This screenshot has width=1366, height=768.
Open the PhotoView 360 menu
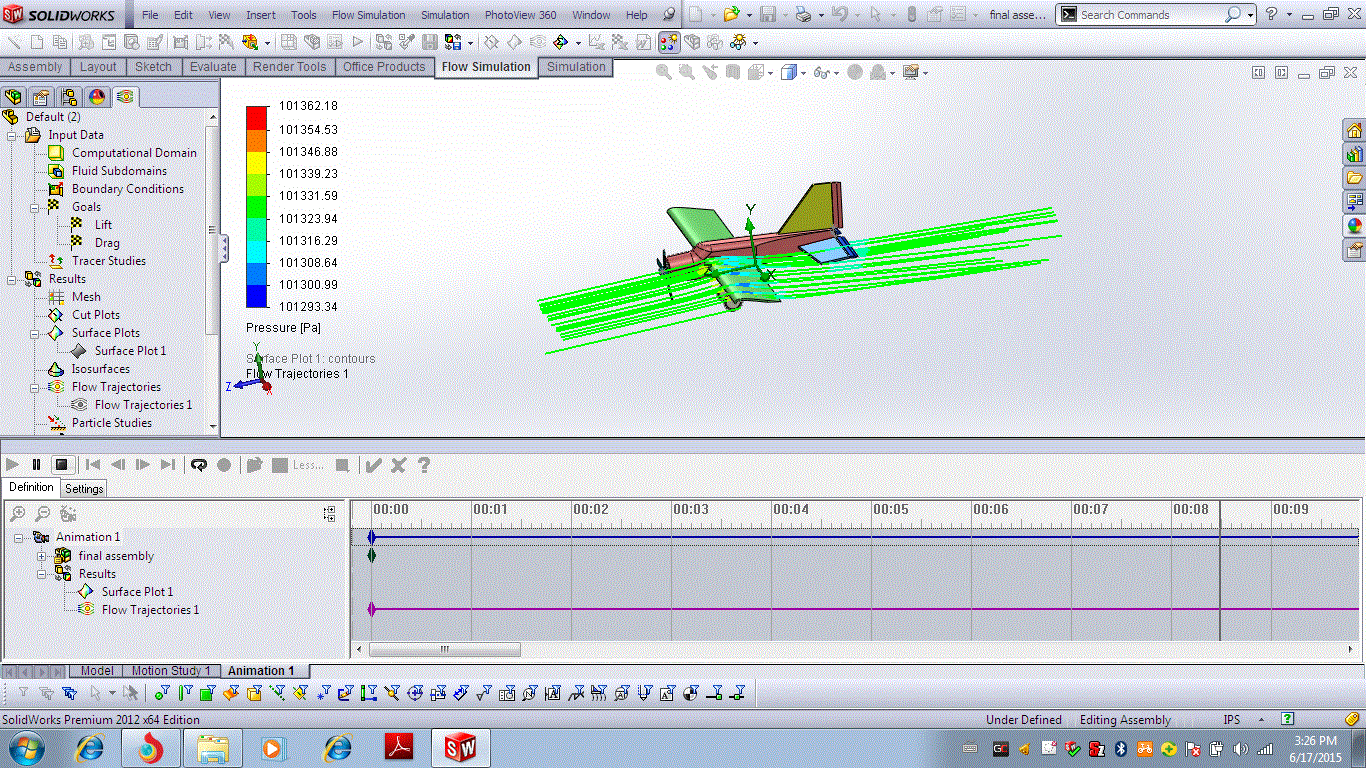[x=520, y=15]
